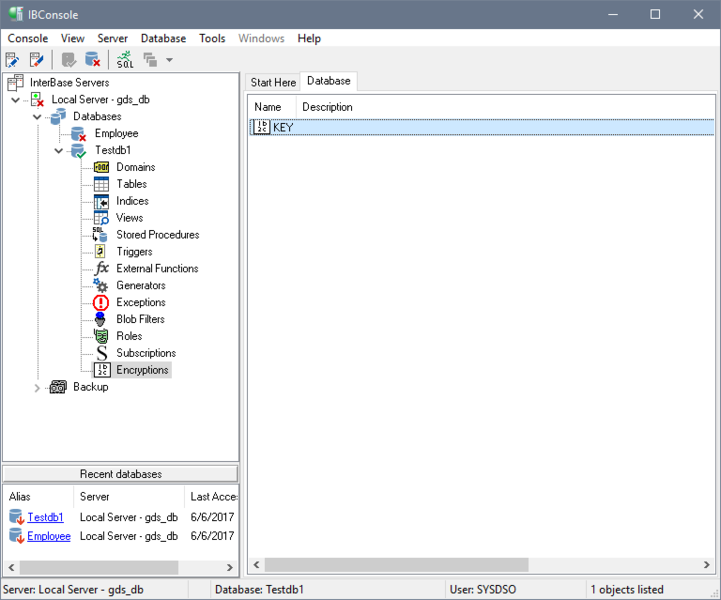This screenshot has width=721, height=600.
Task: Open the Tools menu
Action: point(212,38)
